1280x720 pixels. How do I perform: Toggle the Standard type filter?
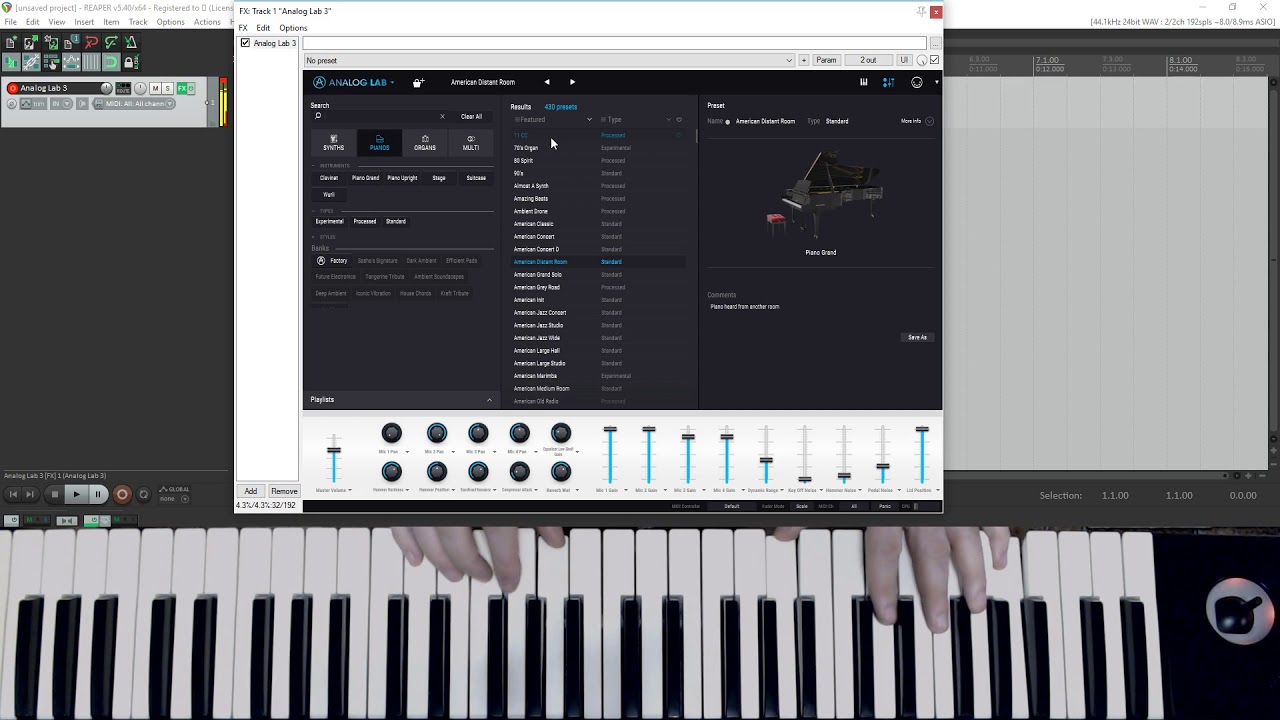pos(396,221)
